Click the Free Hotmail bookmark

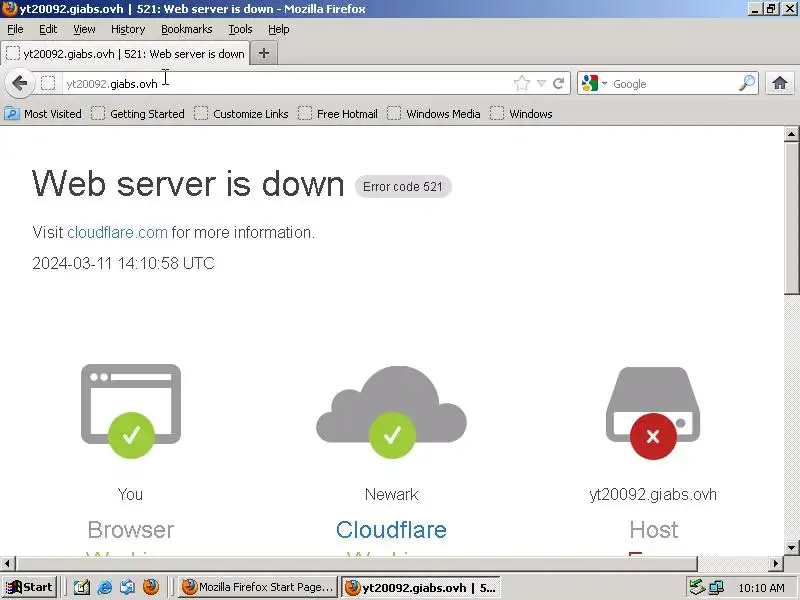[x=338, y=114]
